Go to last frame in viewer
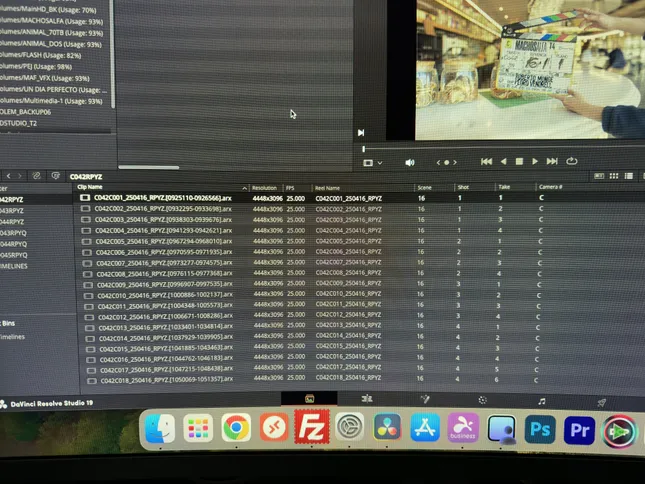 (552, 161)
